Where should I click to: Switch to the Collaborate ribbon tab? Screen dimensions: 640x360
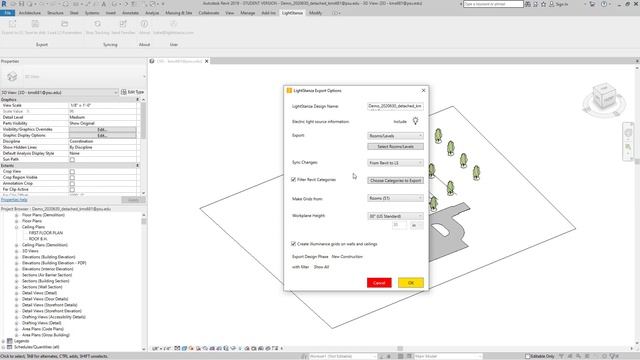tap(209, 13)
